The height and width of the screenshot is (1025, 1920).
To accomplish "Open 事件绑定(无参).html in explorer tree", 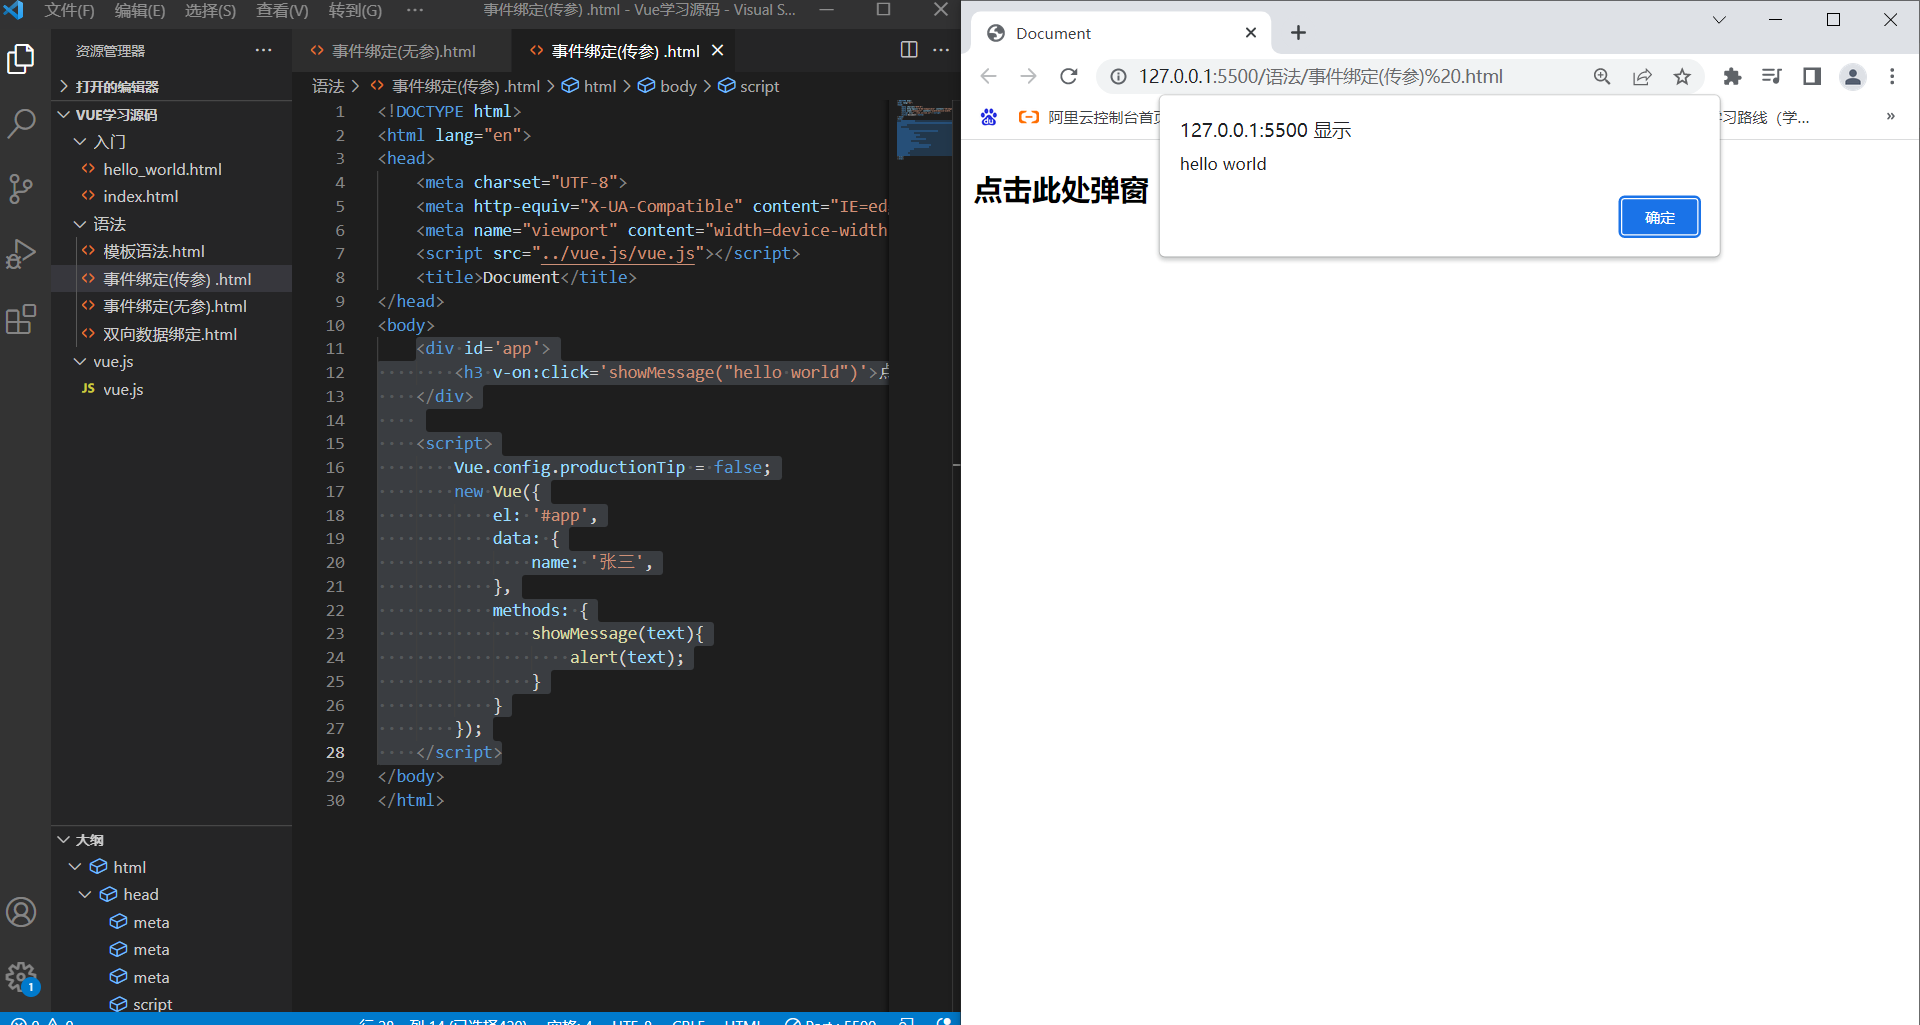I will click(x=174, y=306).
